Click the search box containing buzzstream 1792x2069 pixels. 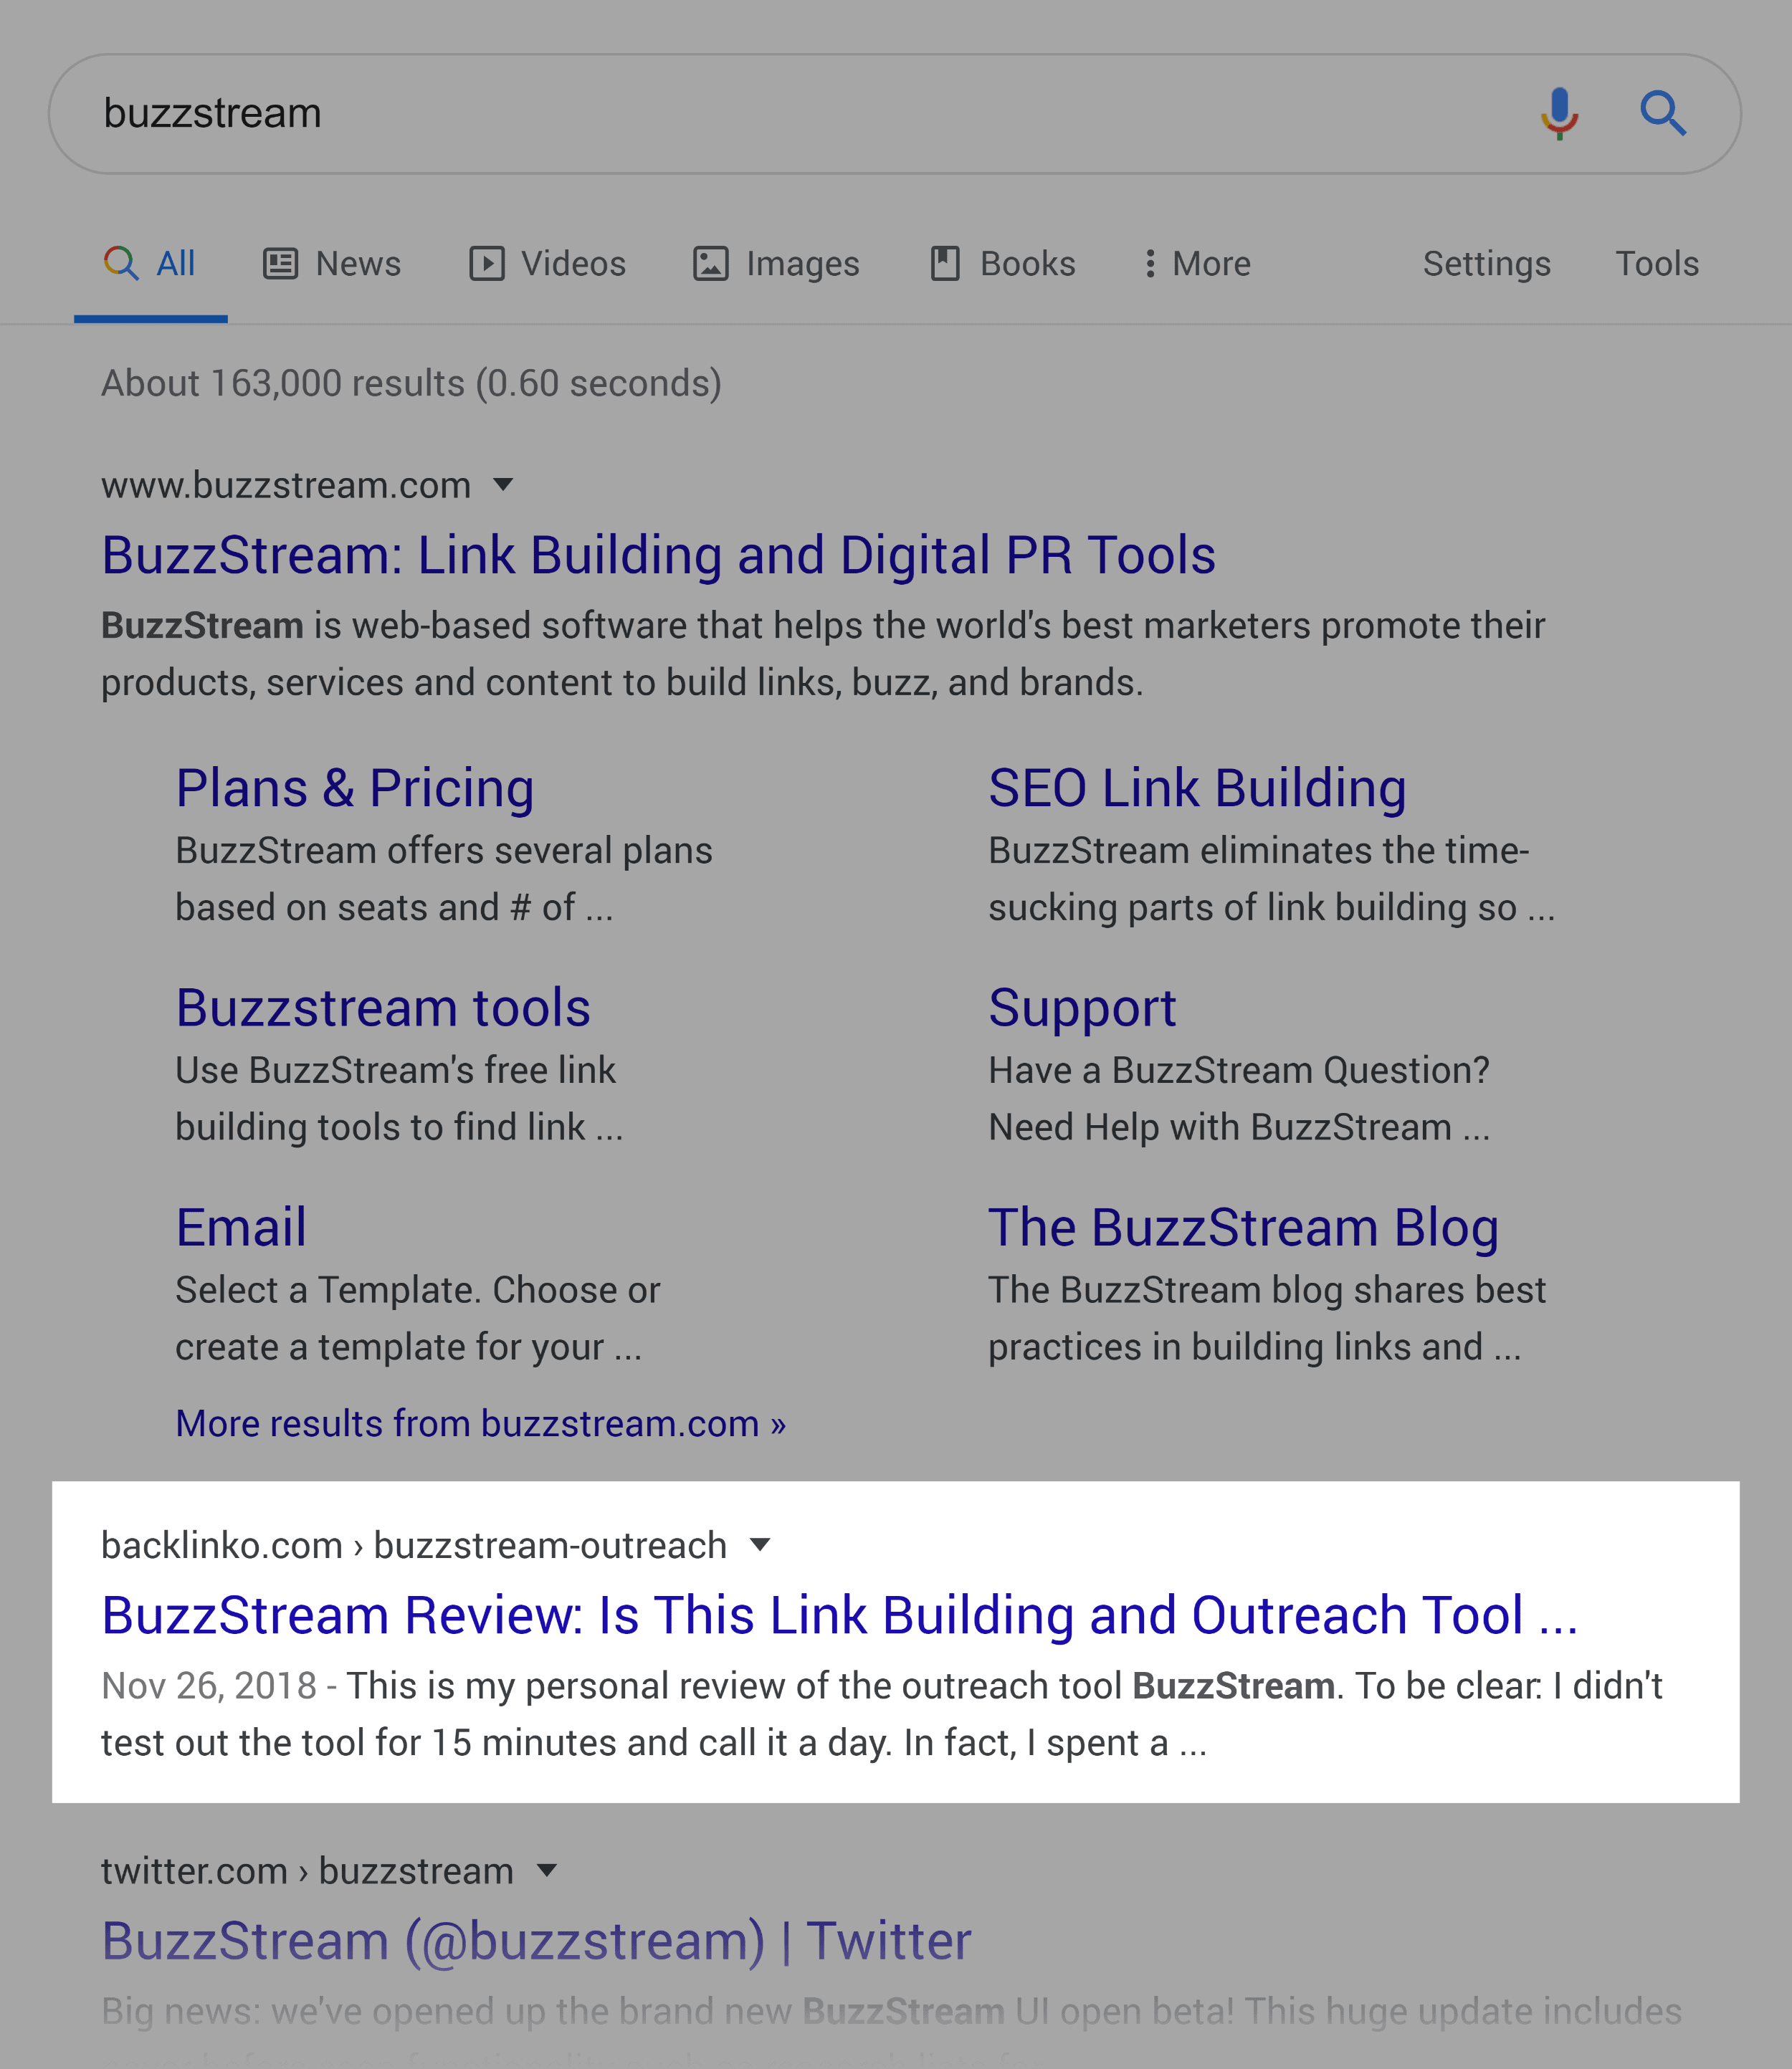895,113
